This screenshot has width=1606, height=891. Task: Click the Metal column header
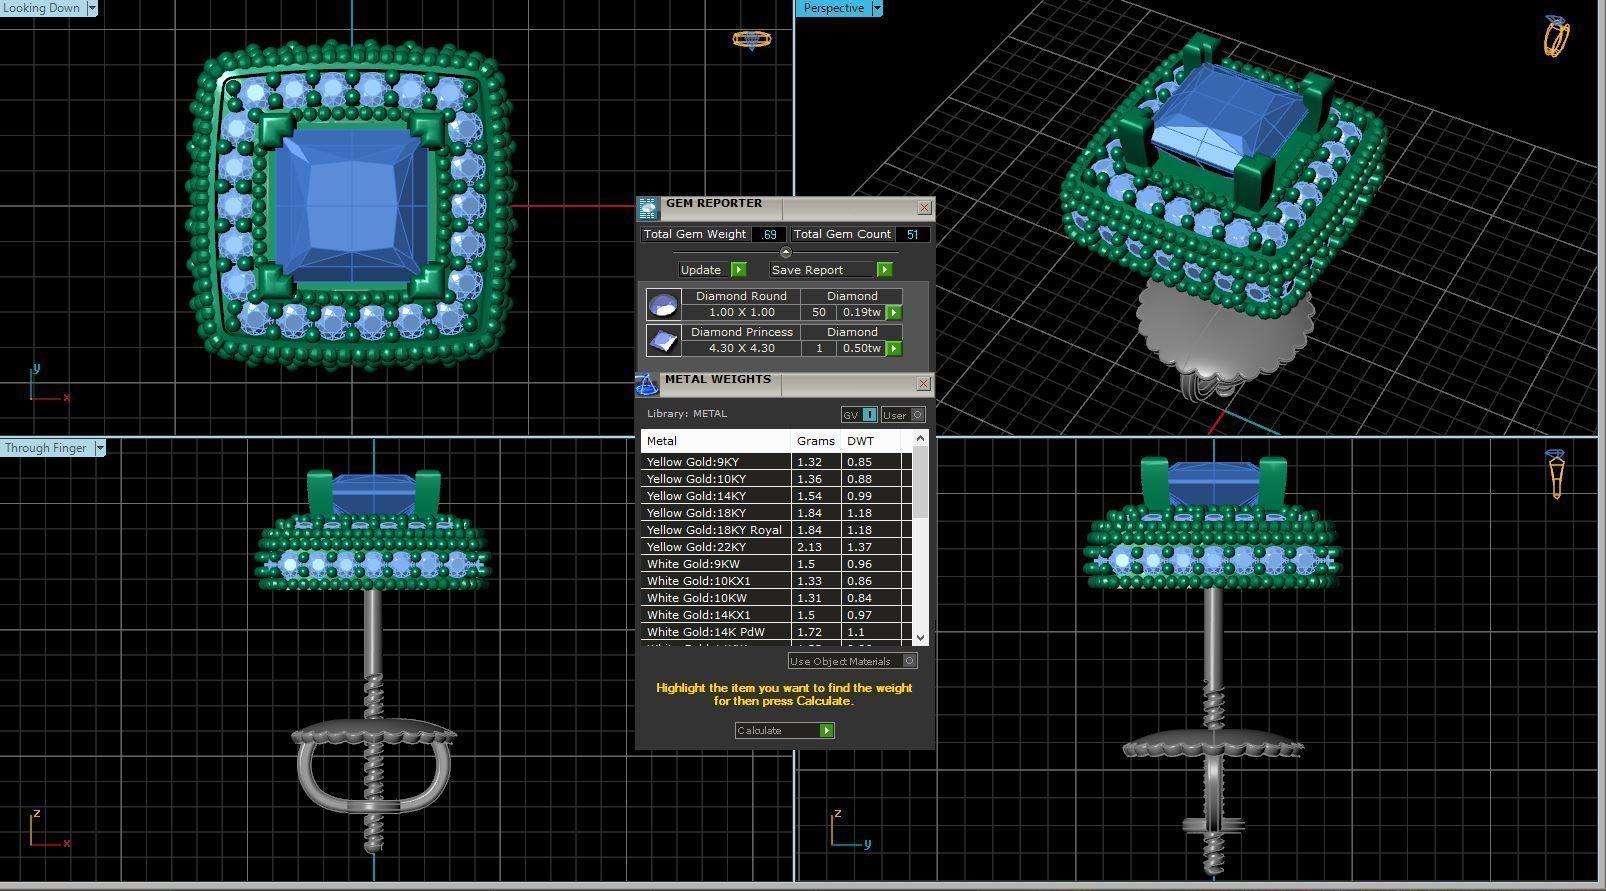click(716, 441)
